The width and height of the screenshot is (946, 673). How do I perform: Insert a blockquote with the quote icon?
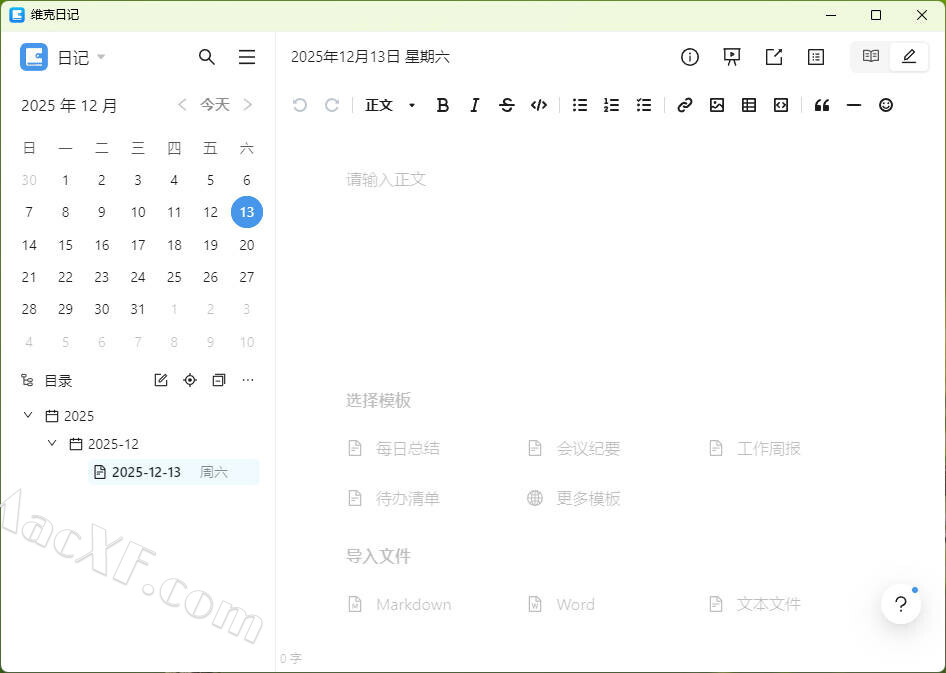(x=822, y=105)
